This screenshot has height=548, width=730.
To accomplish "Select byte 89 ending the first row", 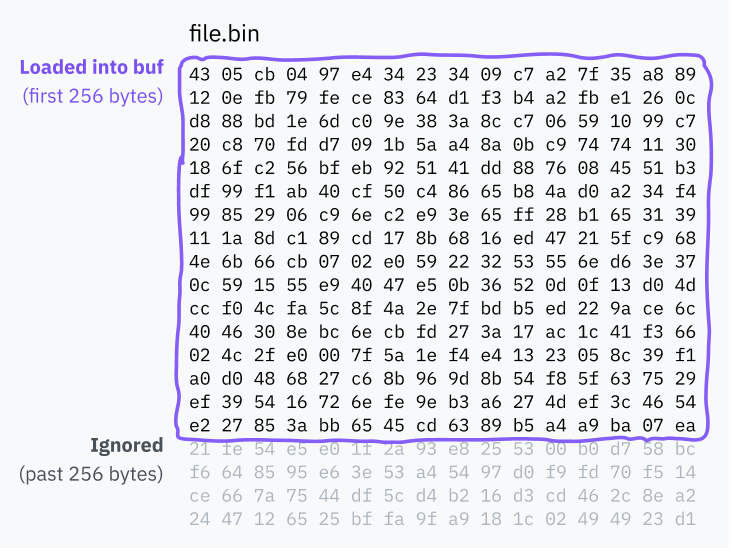I will click(684, 75).
